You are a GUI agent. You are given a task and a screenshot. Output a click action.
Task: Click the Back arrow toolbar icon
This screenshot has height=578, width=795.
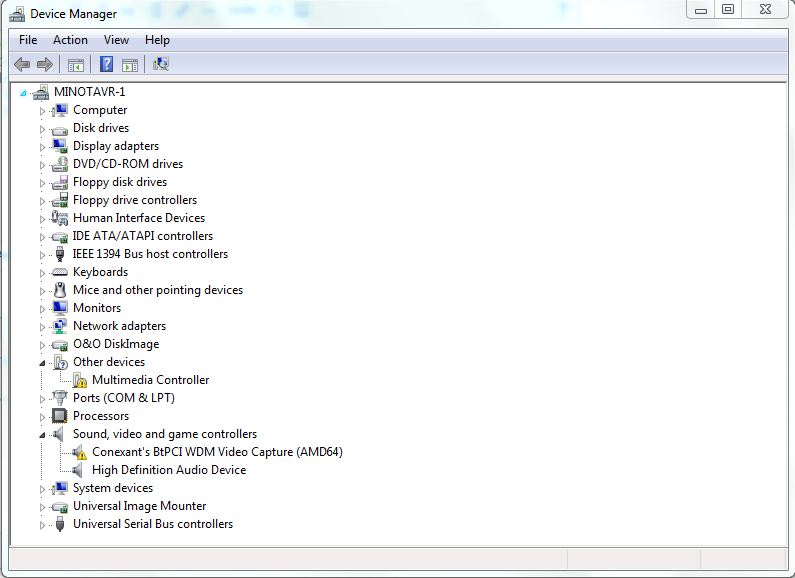pyautogui.click(x=22, y=64)
